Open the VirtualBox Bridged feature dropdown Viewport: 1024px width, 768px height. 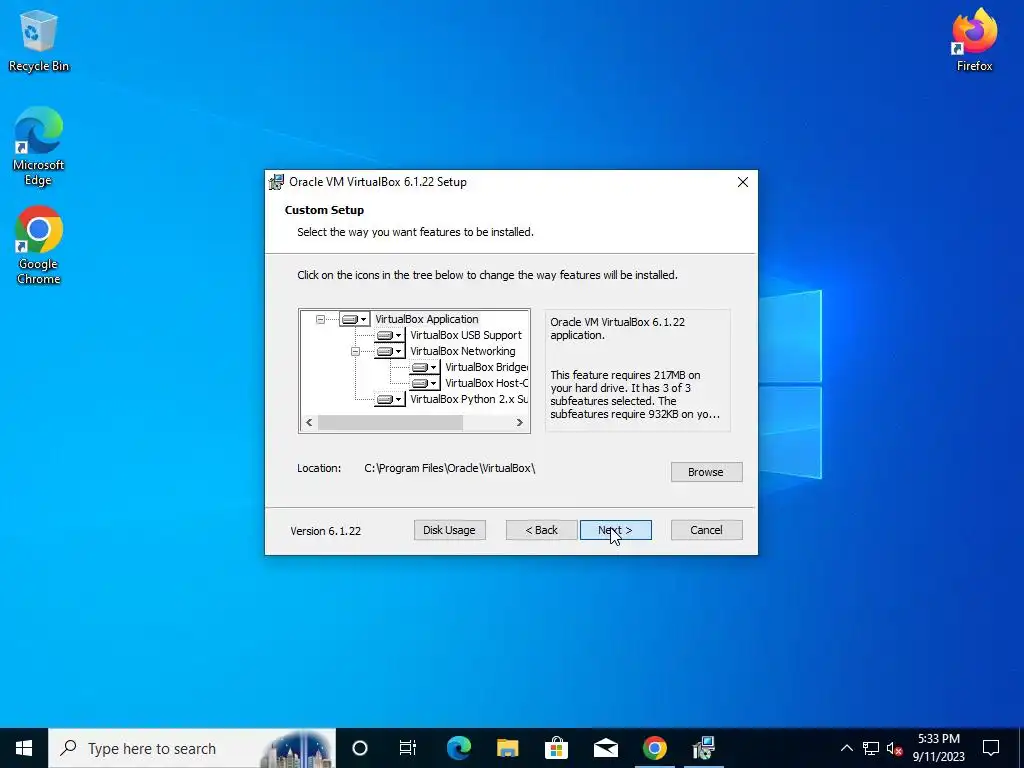[425, 368]
